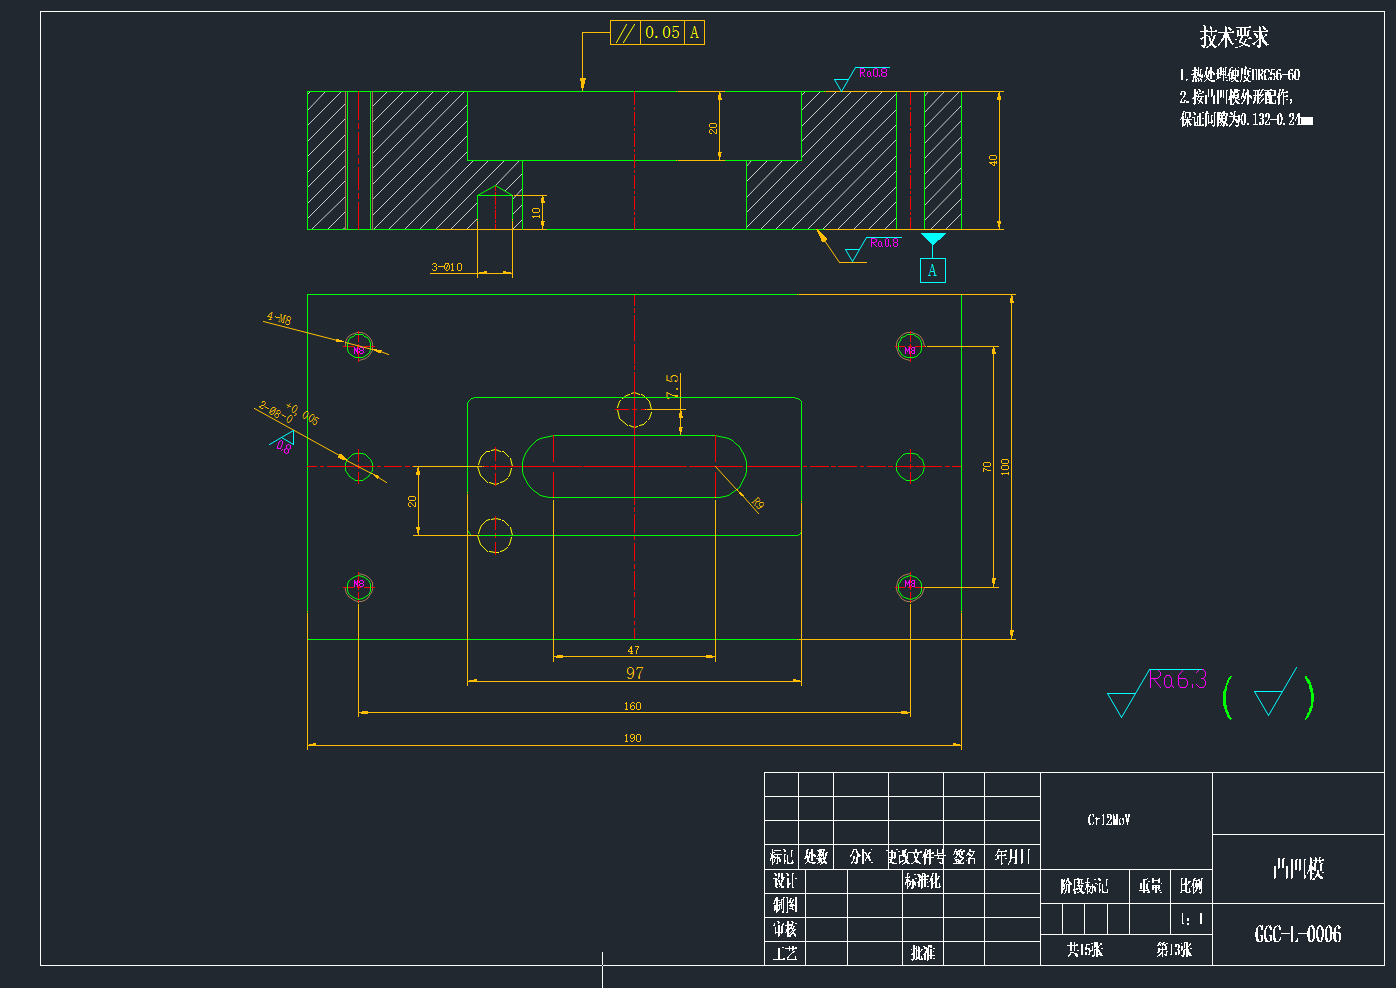The image size is (1396, 988).
Task: Select the roughness symbol inside the green parentheses
Action: coord(1273,692)
